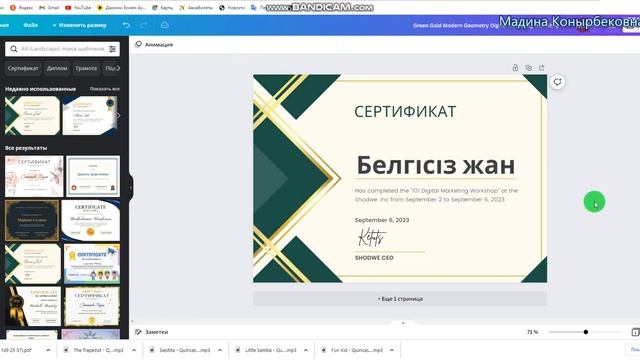
Task: Open the Анимация panel
Action: click(x=154, y=44)
